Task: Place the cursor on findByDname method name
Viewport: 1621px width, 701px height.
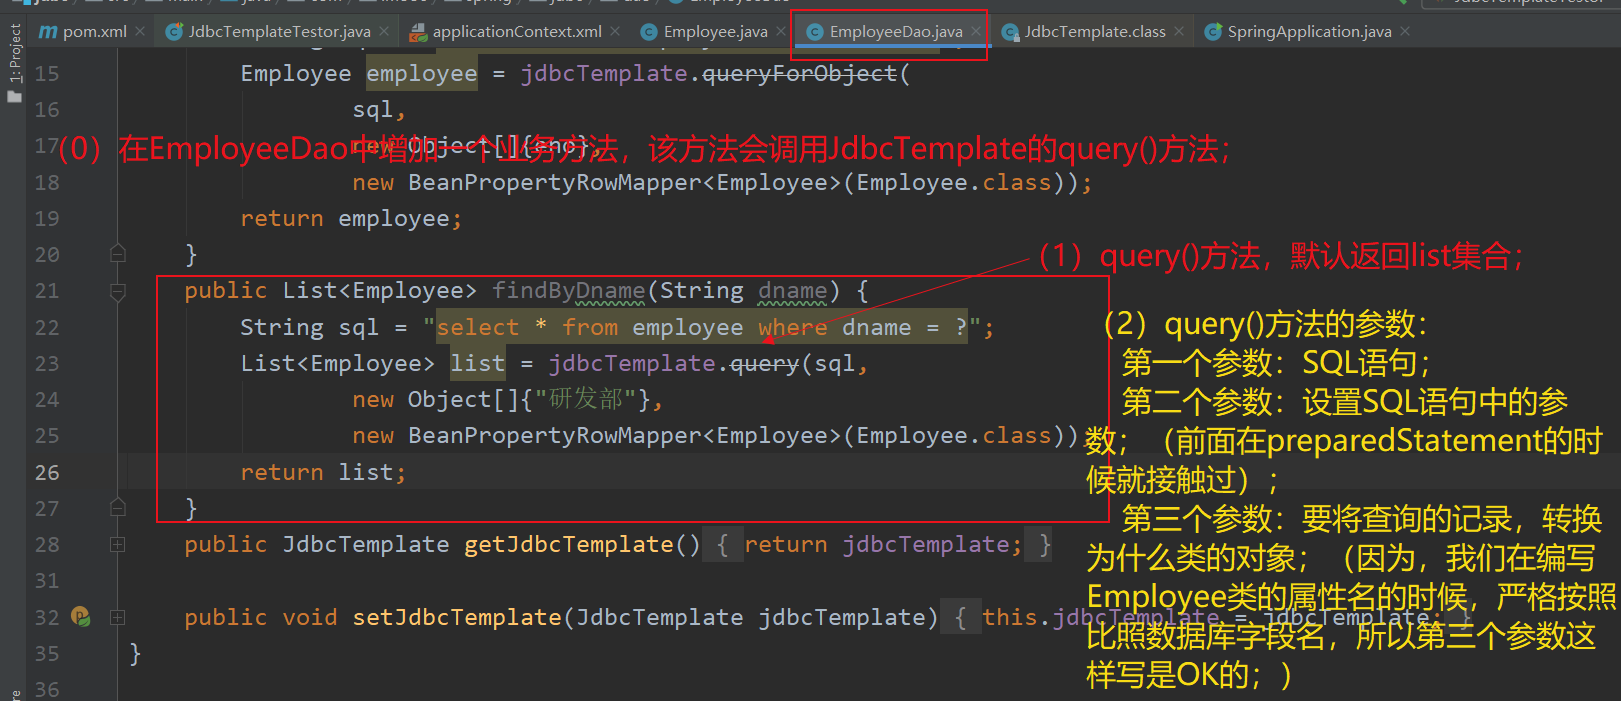Action: 568,291
